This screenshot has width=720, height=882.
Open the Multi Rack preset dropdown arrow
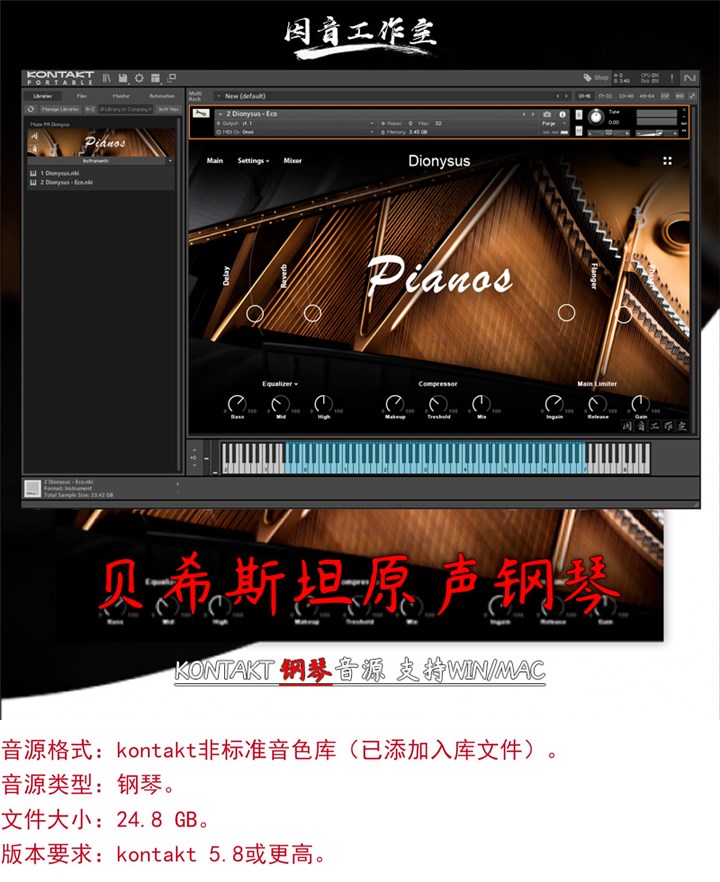point(219,96)
